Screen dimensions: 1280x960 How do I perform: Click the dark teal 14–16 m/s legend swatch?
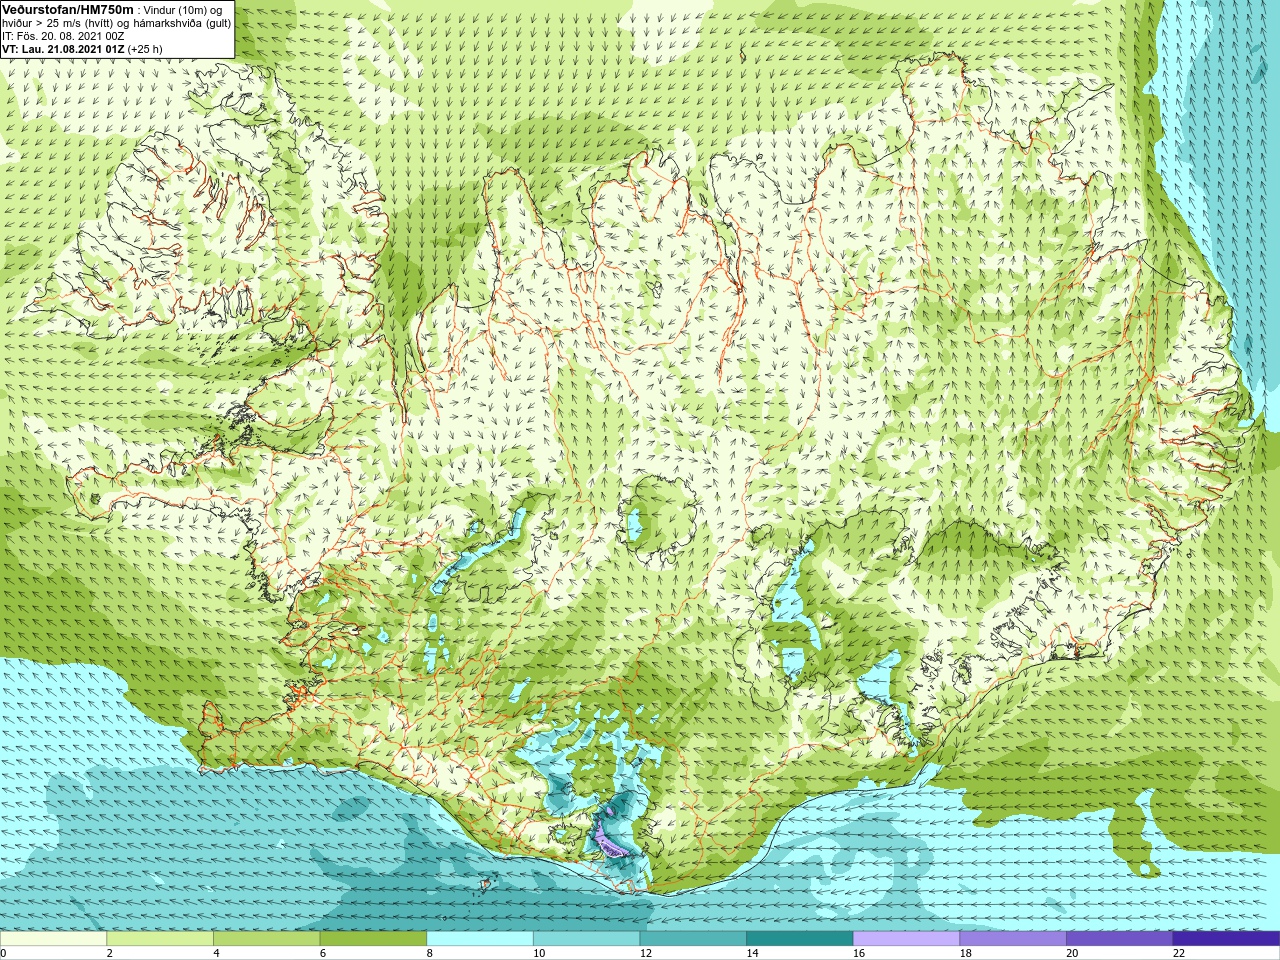[800, 939]
